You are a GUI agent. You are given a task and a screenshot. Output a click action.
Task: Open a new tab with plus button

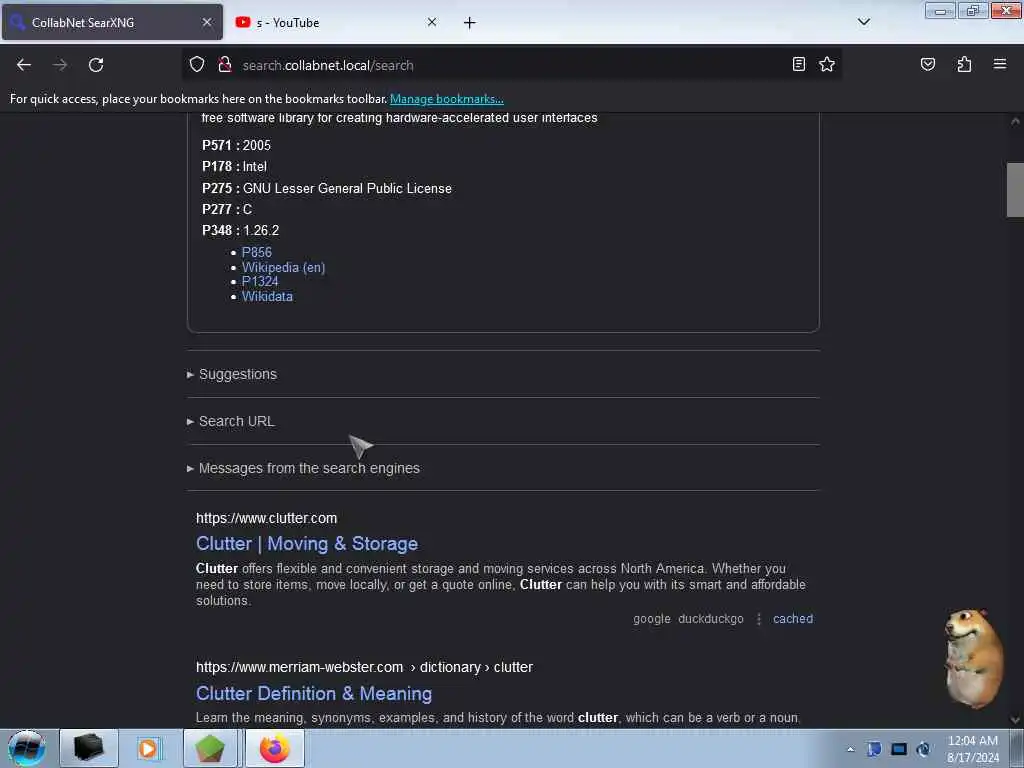pos(470,23)
